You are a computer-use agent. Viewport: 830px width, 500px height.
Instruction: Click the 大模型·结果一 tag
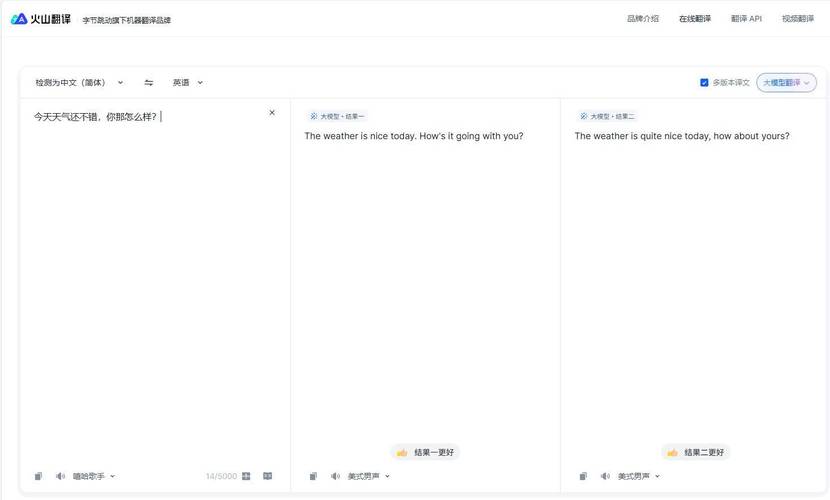tap(337, 116)
